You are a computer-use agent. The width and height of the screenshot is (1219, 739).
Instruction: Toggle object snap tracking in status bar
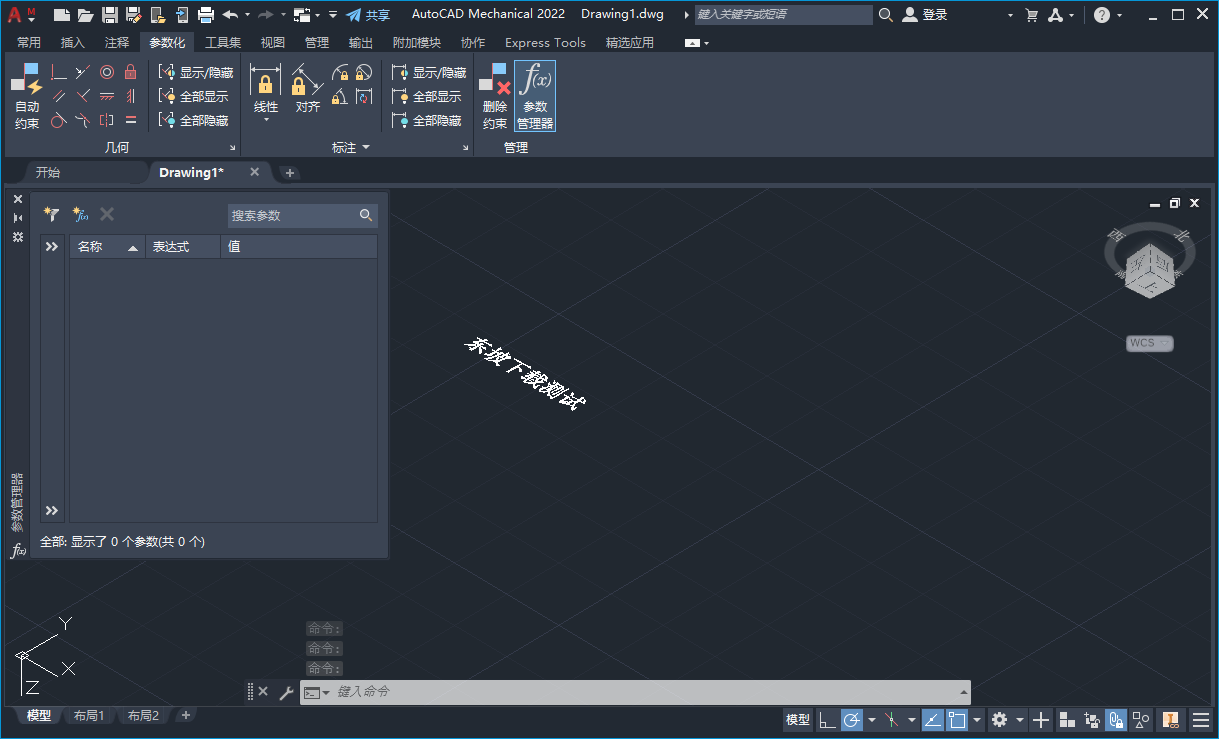(932, 720)
